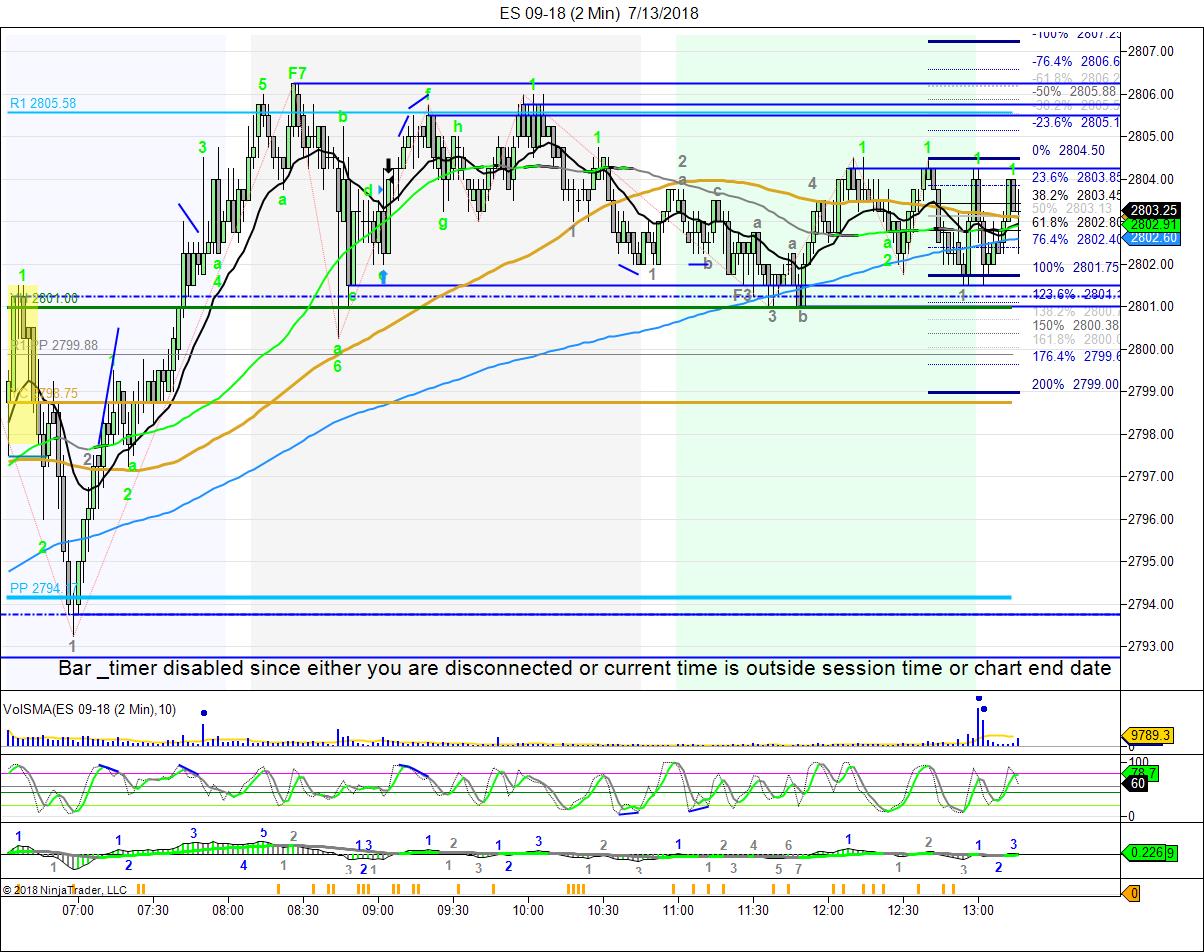Click the 10:30 time axis label
The image size is (1204, 952).
pos(603,909)
